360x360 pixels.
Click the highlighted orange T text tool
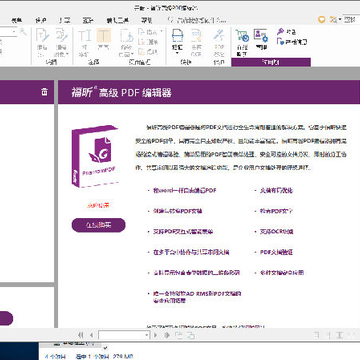[x=104, y=36]
